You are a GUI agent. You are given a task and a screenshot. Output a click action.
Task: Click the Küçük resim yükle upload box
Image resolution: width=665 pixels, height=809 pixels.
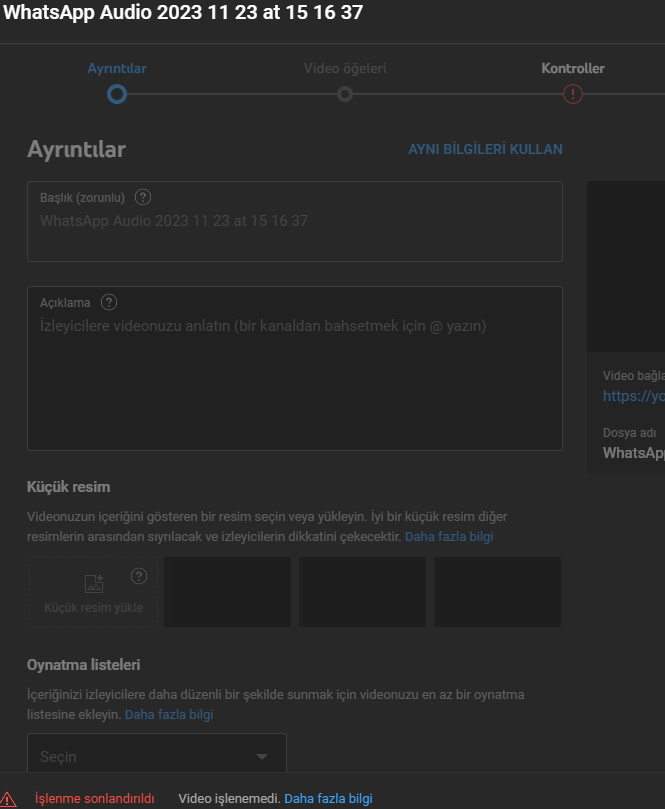click(x=93, y=592)
